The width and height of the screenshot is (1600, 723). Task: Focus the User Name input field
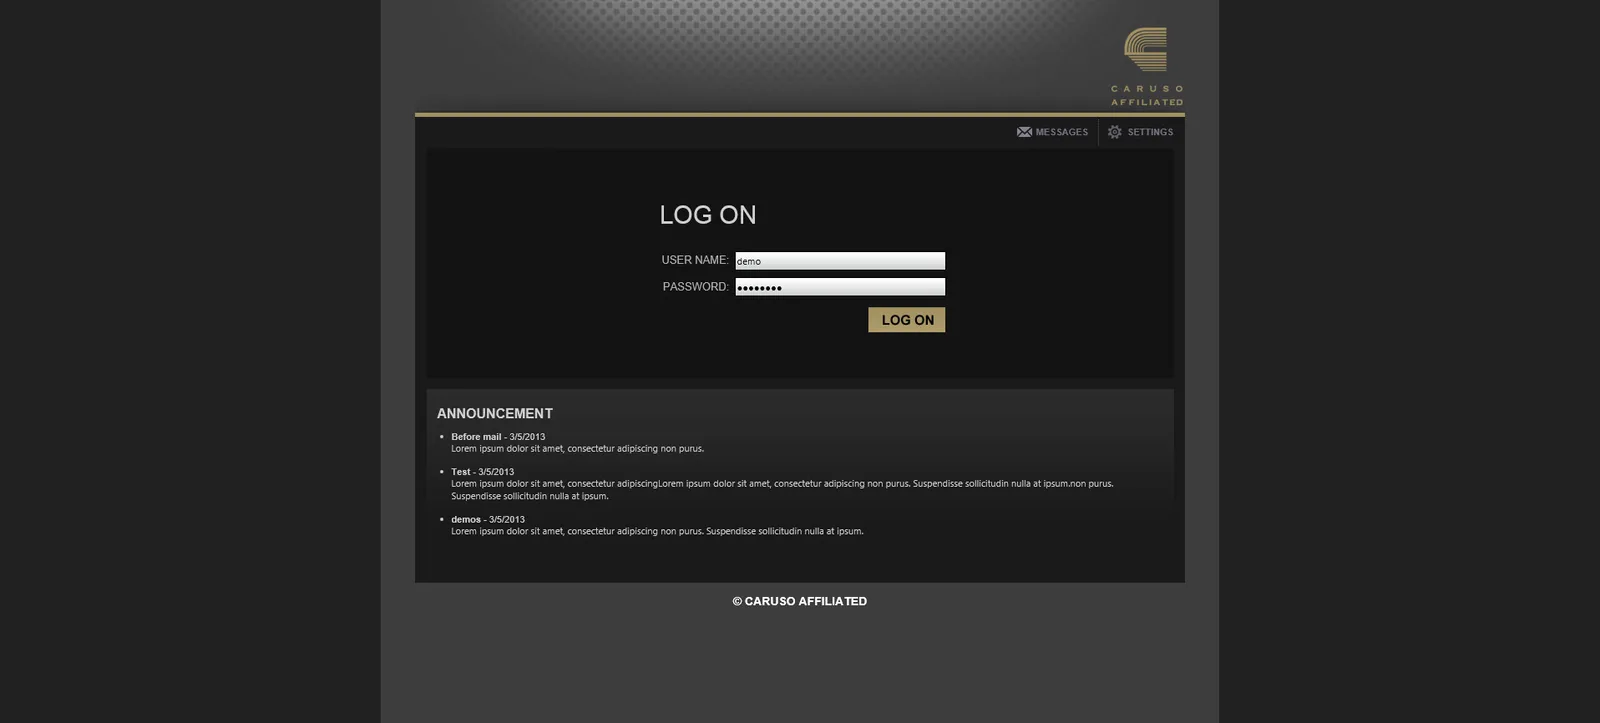[x=840, y=261]
